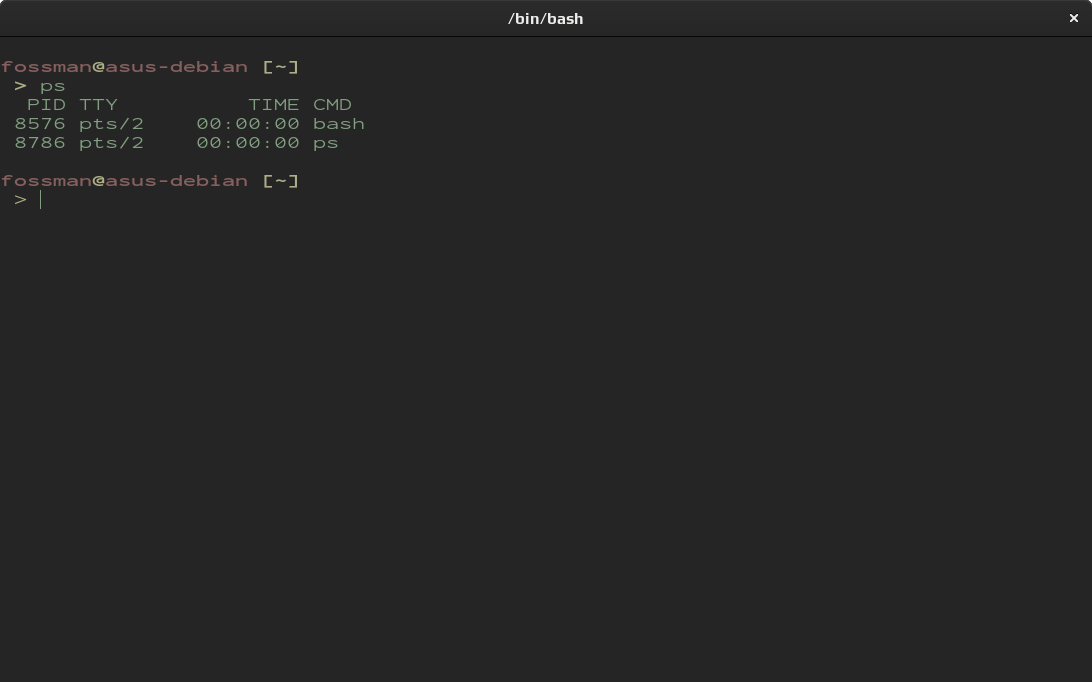Click the bash command name in output

339,124
